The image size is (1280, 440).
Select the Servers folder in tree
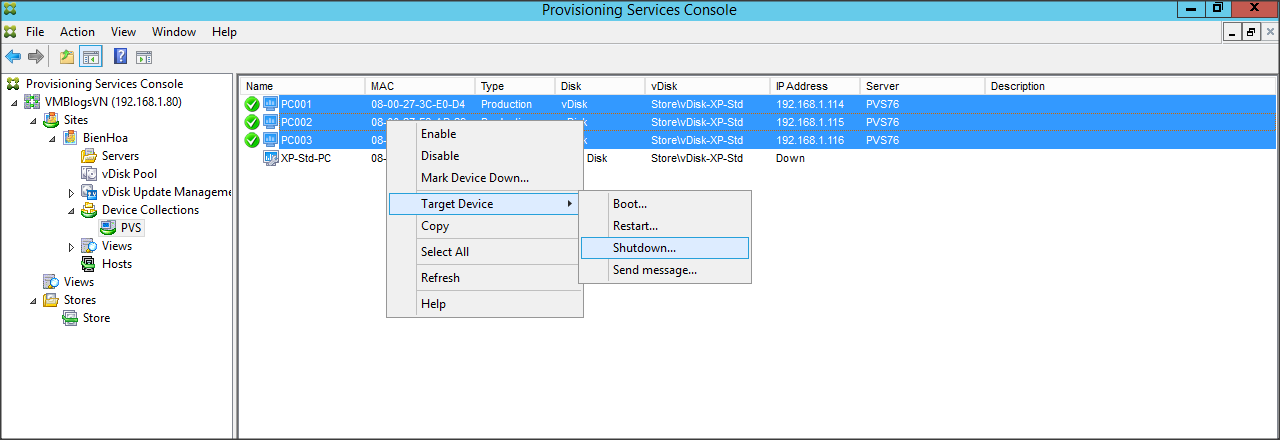(120, 156)
